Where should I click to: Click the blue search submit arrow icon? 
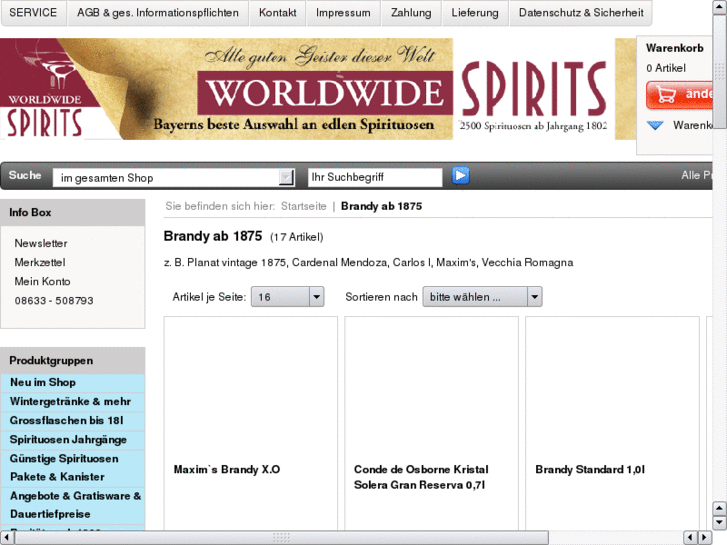click(x=460, y=176)
